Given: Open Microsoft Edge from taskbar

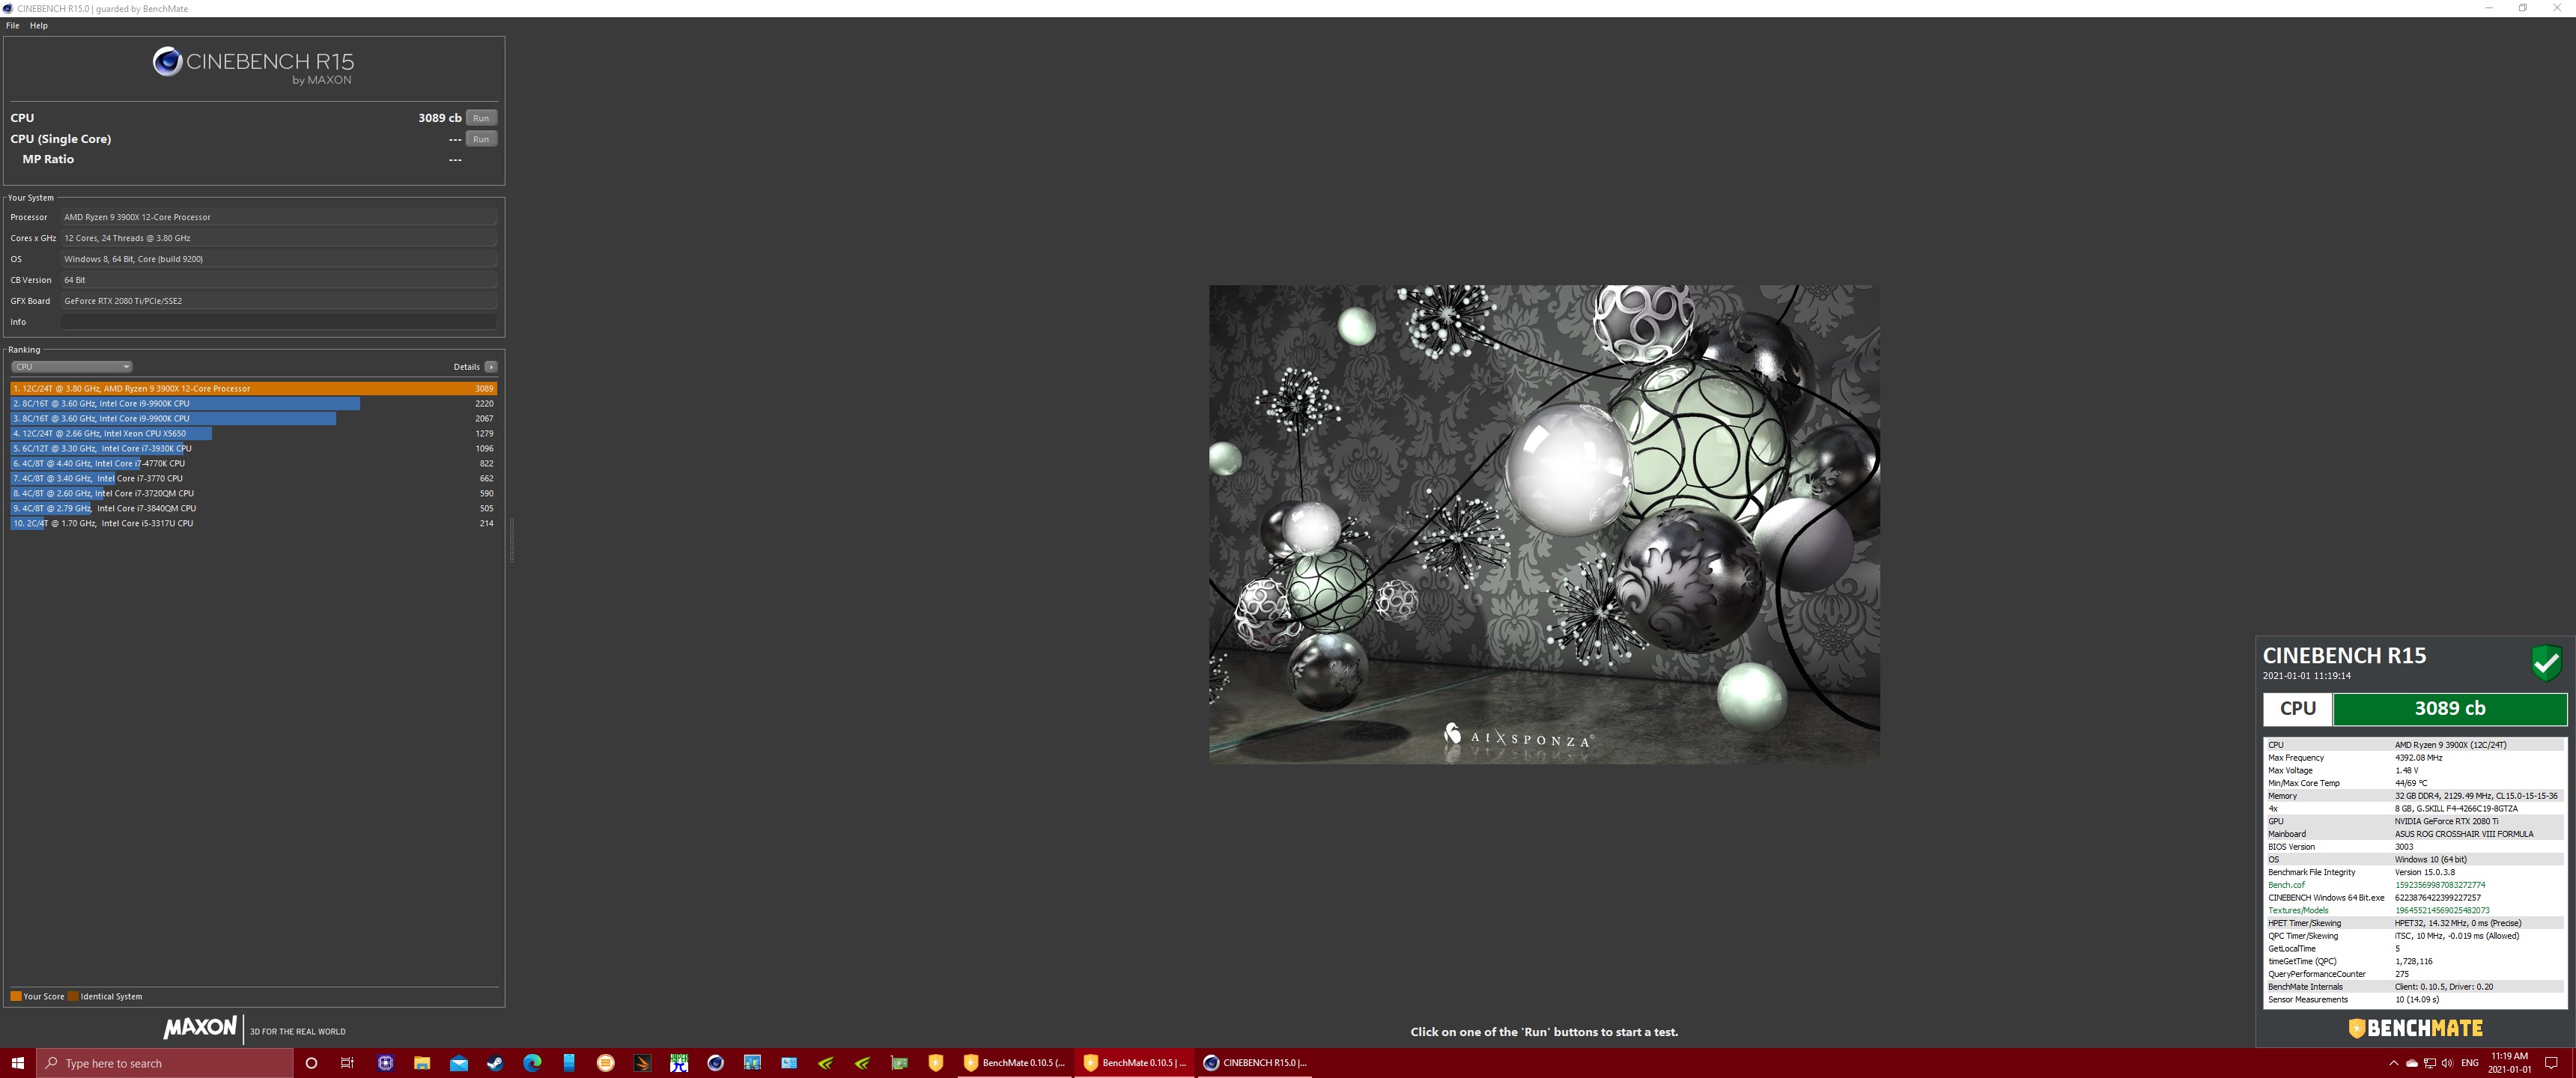Looking at the screenshot, I should pos(532,1063).
